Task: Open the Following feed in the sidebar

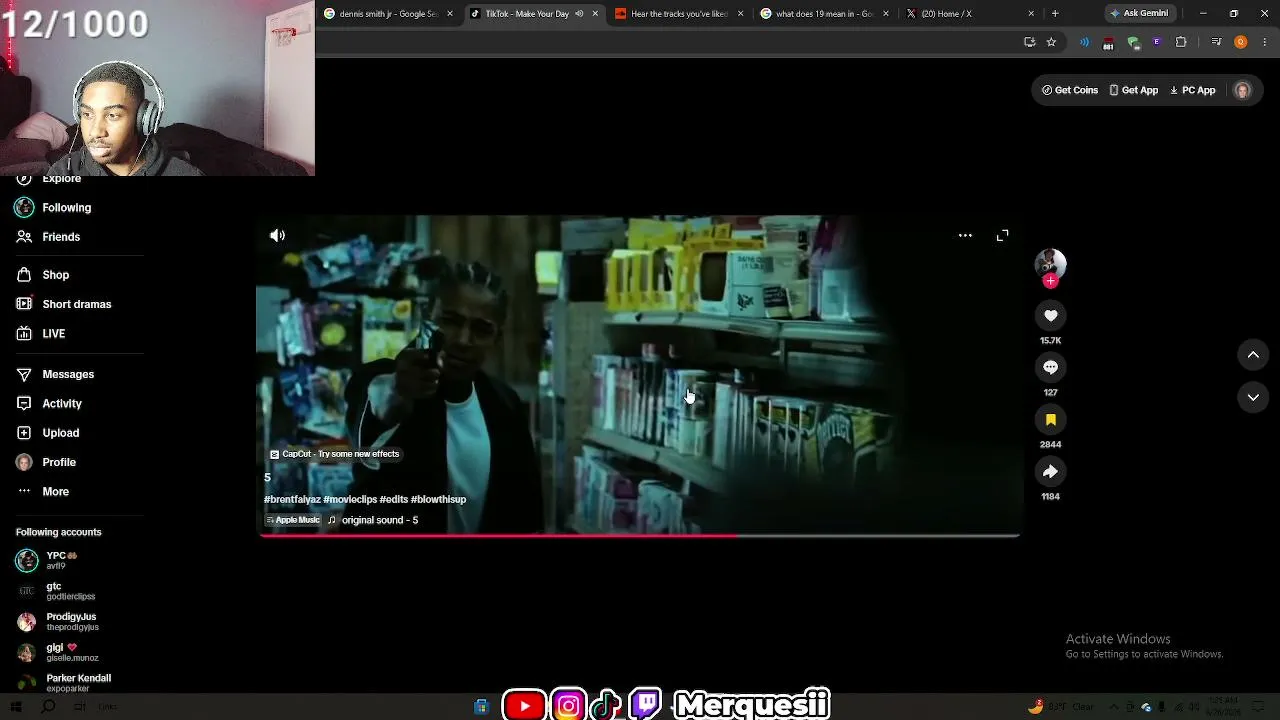Action: [x=53, y=207]
